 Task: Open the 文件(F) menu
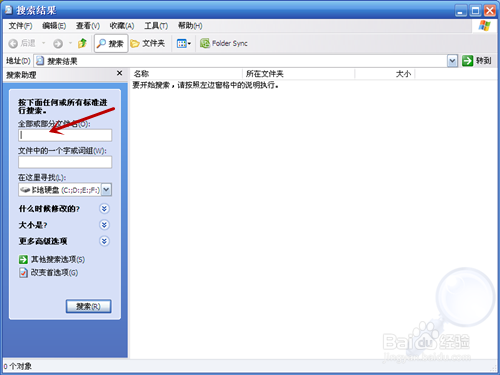20,26
